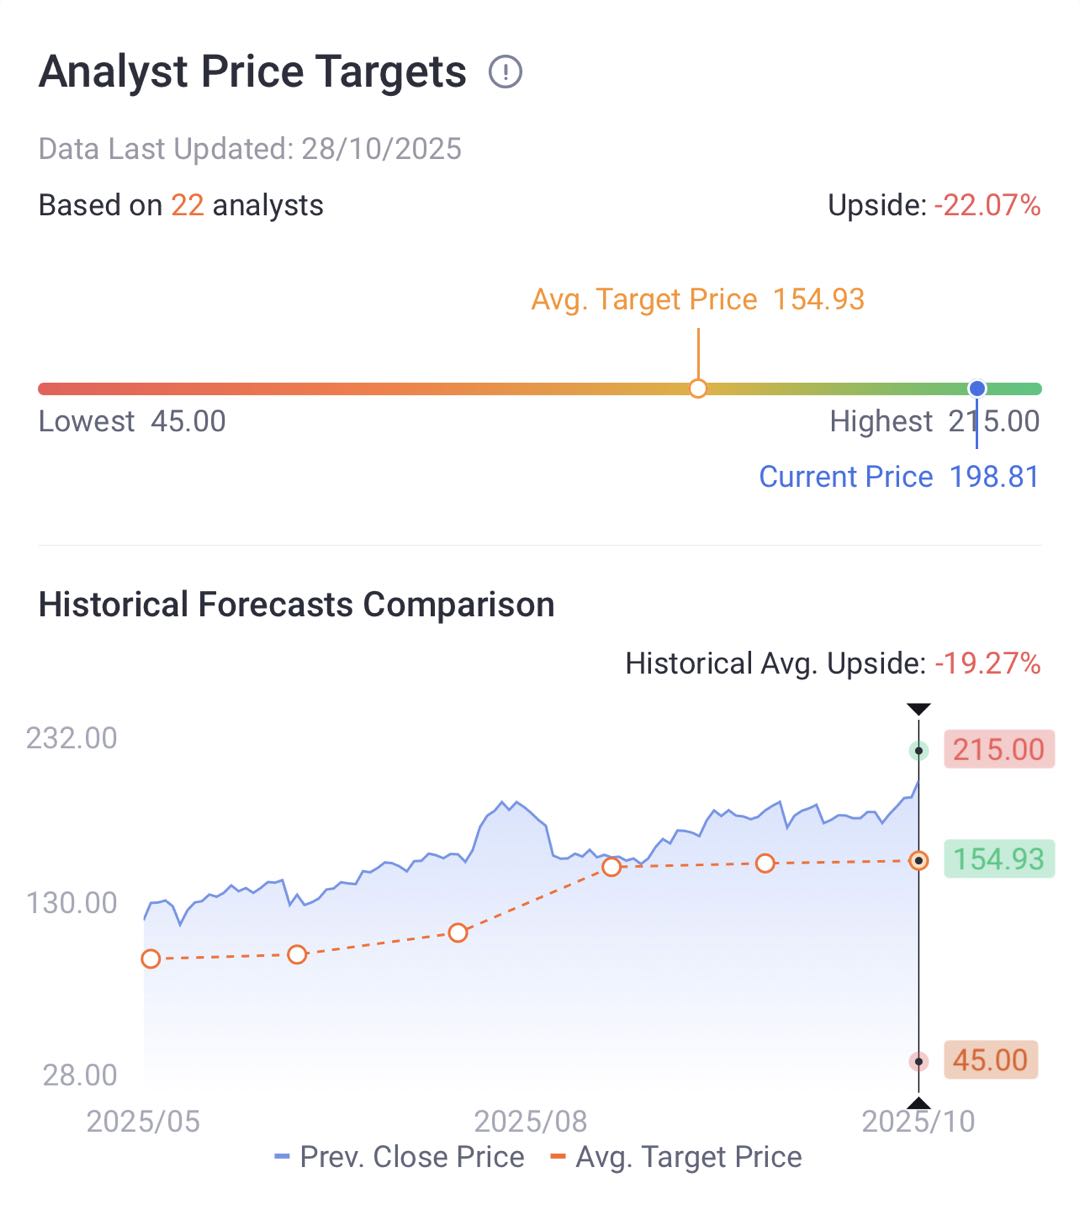Click the red lowest-target dot on chart
This screenshot has width=1080, height=1231.
[918, 1061]
